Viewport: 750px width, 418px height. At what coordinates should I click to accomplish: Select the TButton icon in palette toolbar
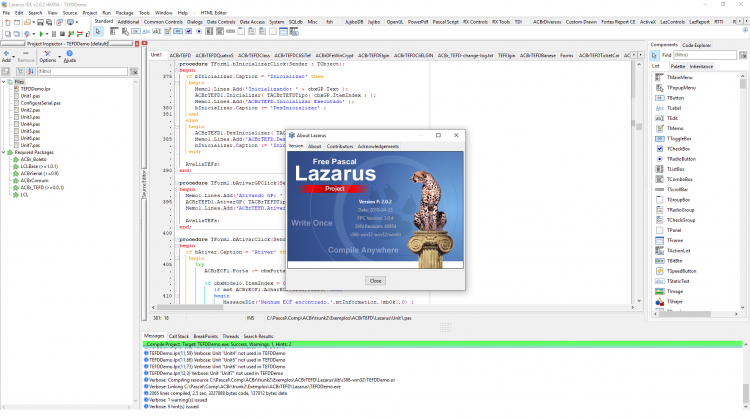[x=136, y=32]
